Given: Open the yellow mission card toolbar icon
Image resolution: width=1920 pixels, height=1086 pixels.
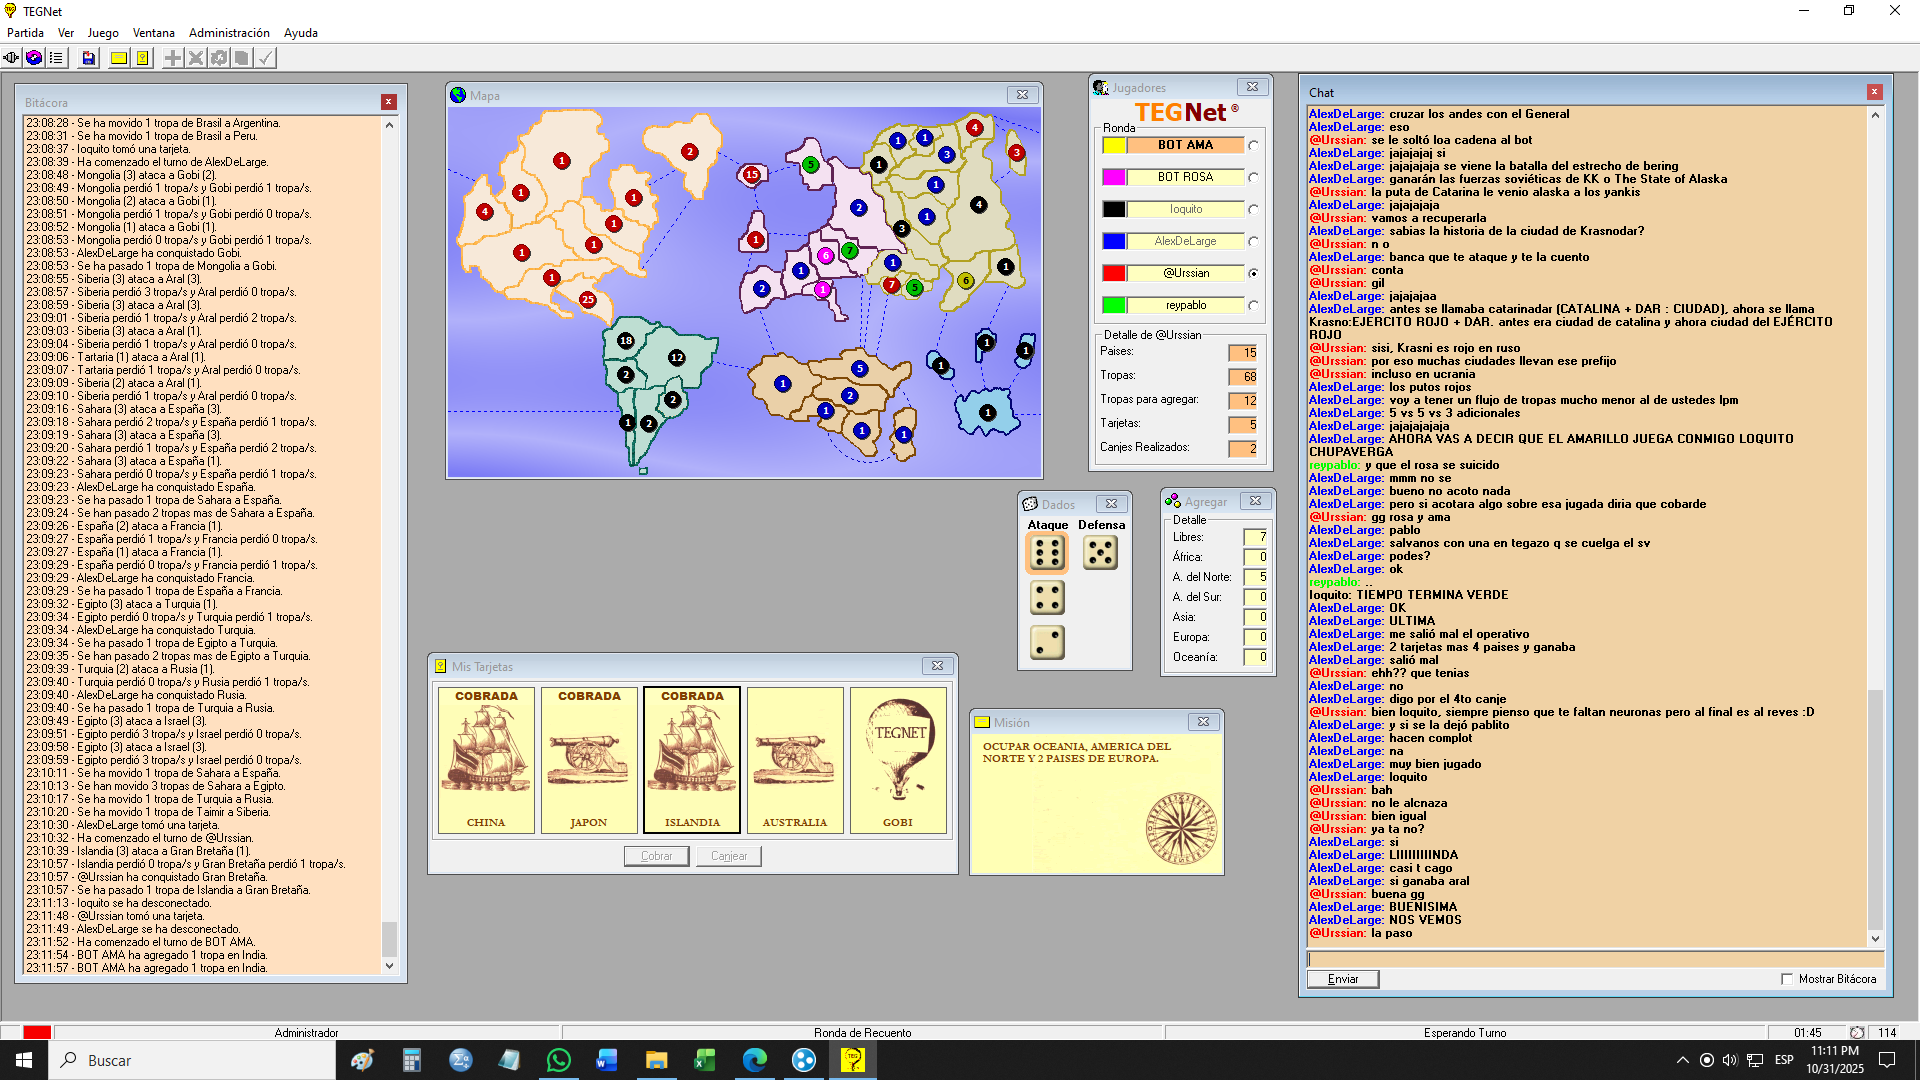Looking at the screenshot, I should (119, 58).
